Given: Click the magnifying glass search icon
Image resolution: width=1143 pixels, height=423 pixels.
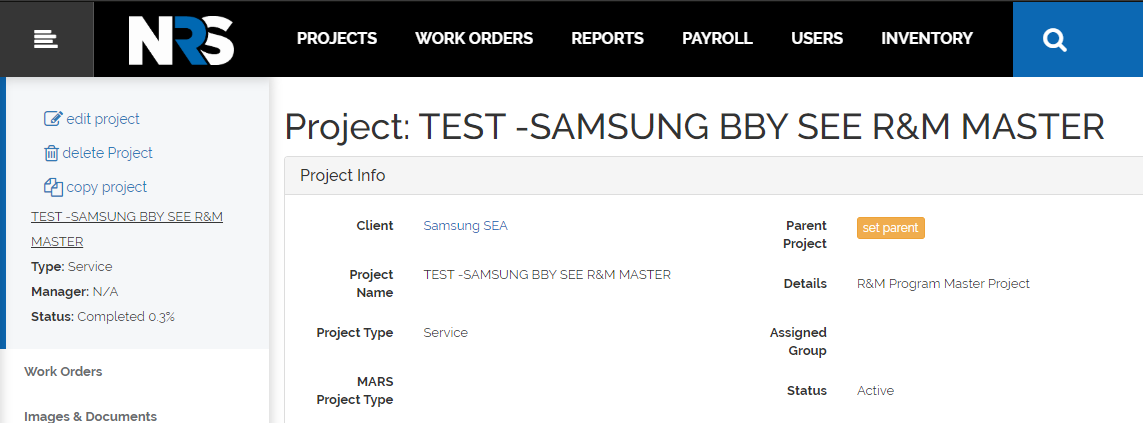Looking at the screenshot, I should click(1055, 39).
